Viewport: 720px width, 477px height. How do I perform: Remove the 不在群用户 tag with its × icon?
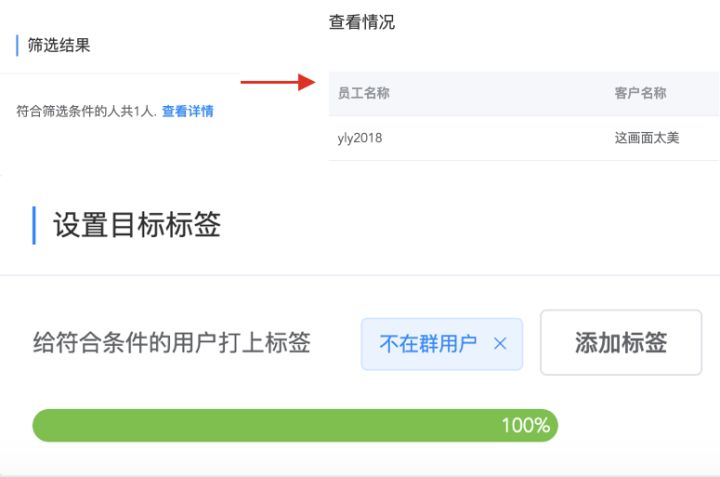pos(500,344)
